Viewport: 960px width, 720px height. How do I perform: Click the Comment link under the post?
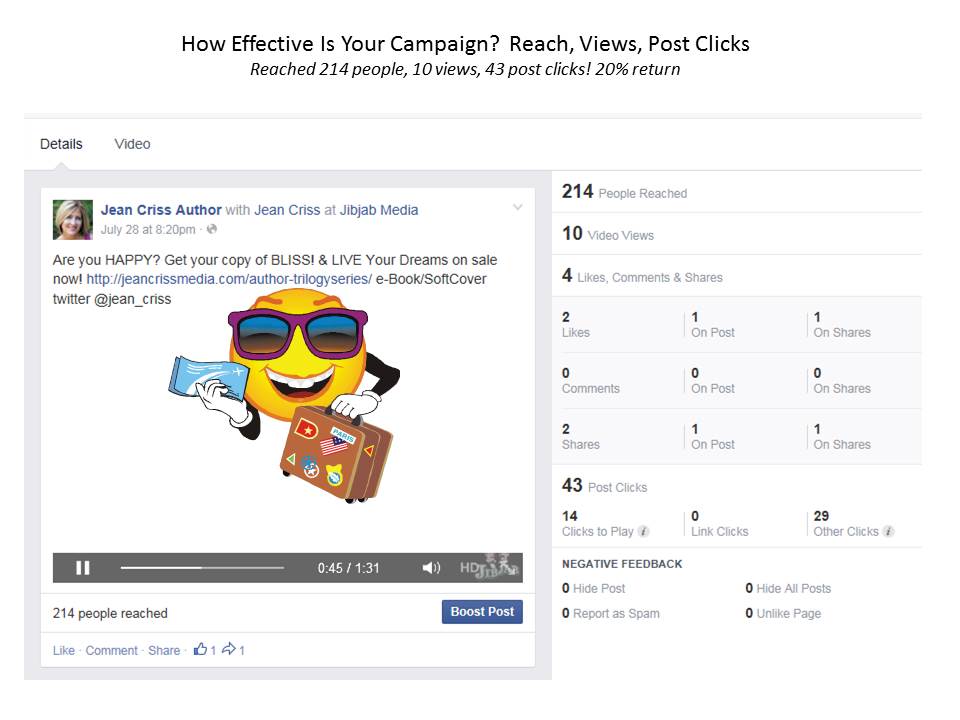(111, 650)
